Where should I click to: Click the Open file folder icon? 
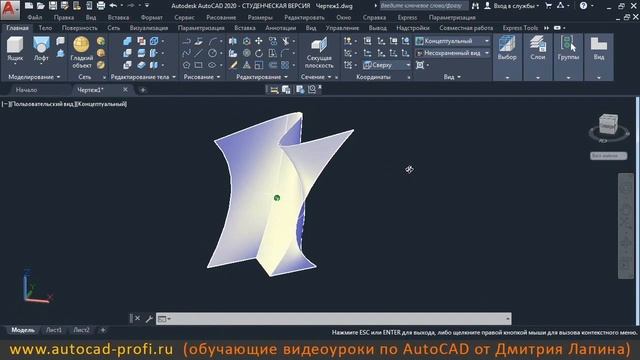pos(40,6)
